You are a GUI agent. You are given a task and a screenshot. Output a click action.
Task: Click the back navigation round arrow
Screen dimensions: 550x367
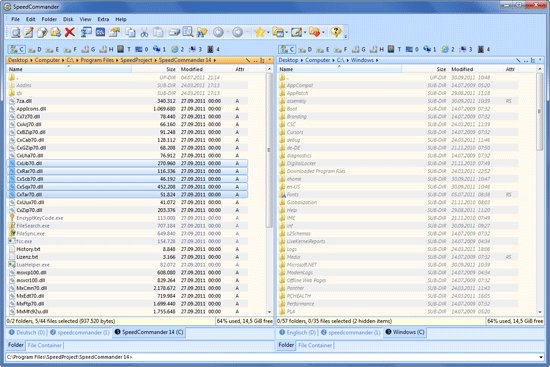[x=218, y=32]
